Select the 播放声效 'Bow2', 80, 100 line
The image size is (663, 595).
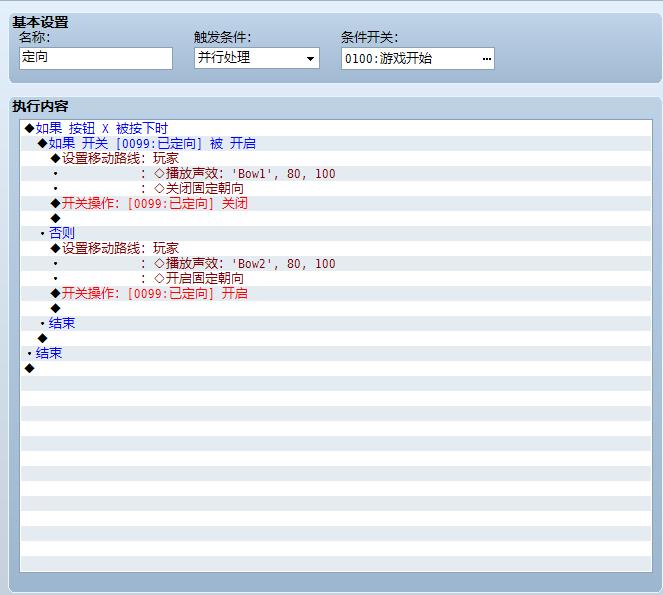336,263
